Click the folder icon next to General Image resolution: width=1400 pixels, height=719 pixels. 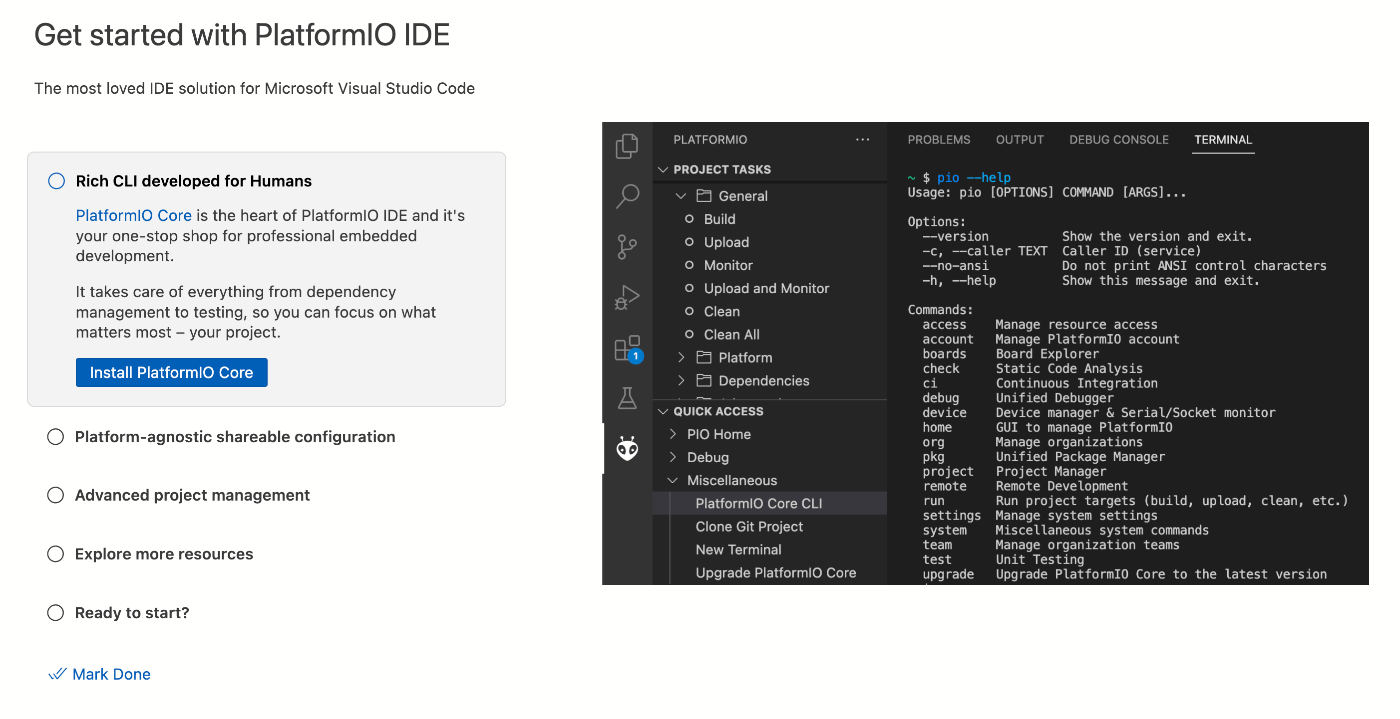[703, 196]
